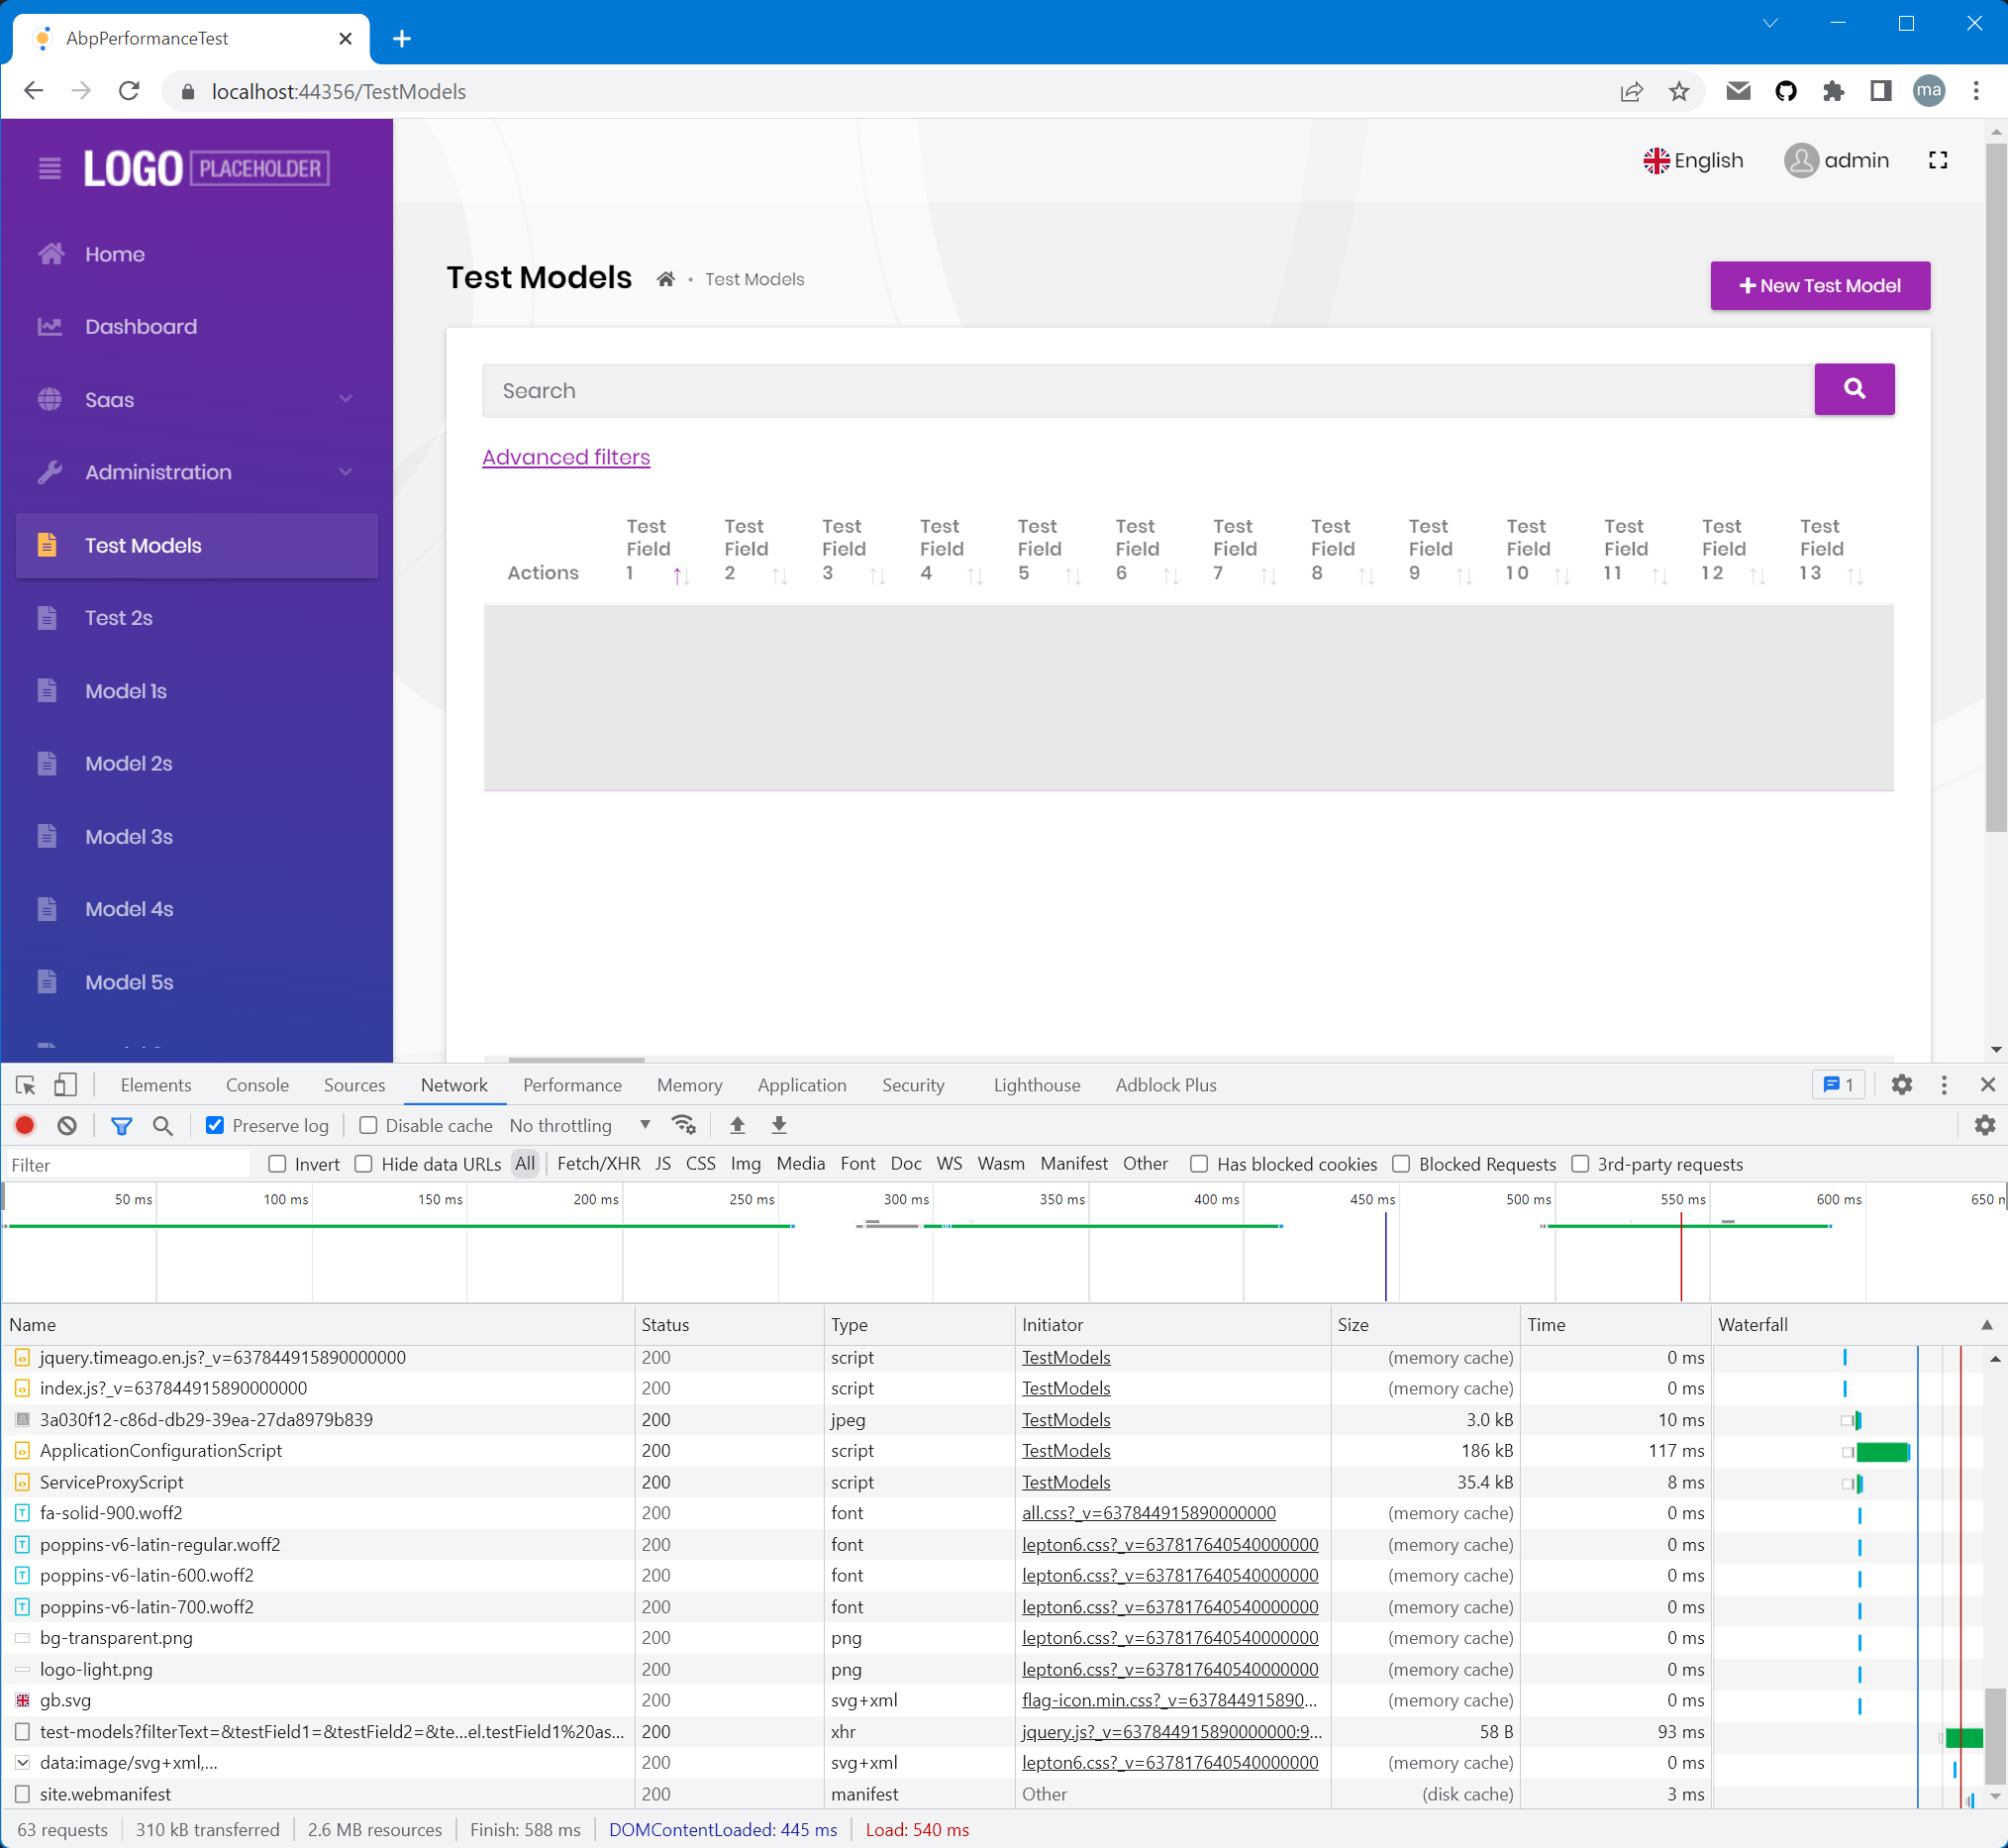The width and height of the screenshot is (2008, 1848).
Task: Toggle the network filter funnel icon
Action: click(x=121, y=1126)
